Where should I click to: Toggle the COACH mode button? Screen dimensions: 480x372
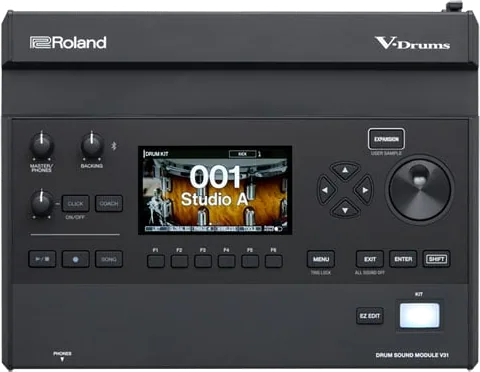tap(109, 203)
